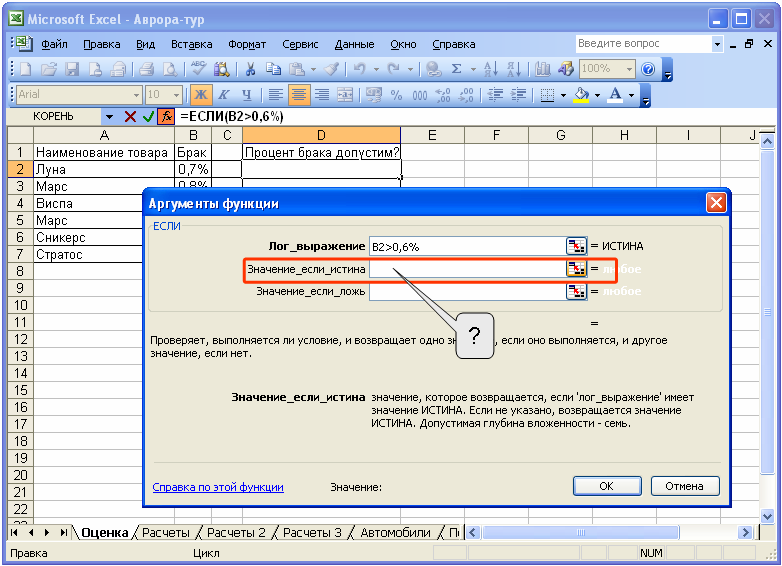Click the horizontal scrollbar thumb
This screenshot has width=782, height=566.
pyautogui.click(x=581, y=533)
